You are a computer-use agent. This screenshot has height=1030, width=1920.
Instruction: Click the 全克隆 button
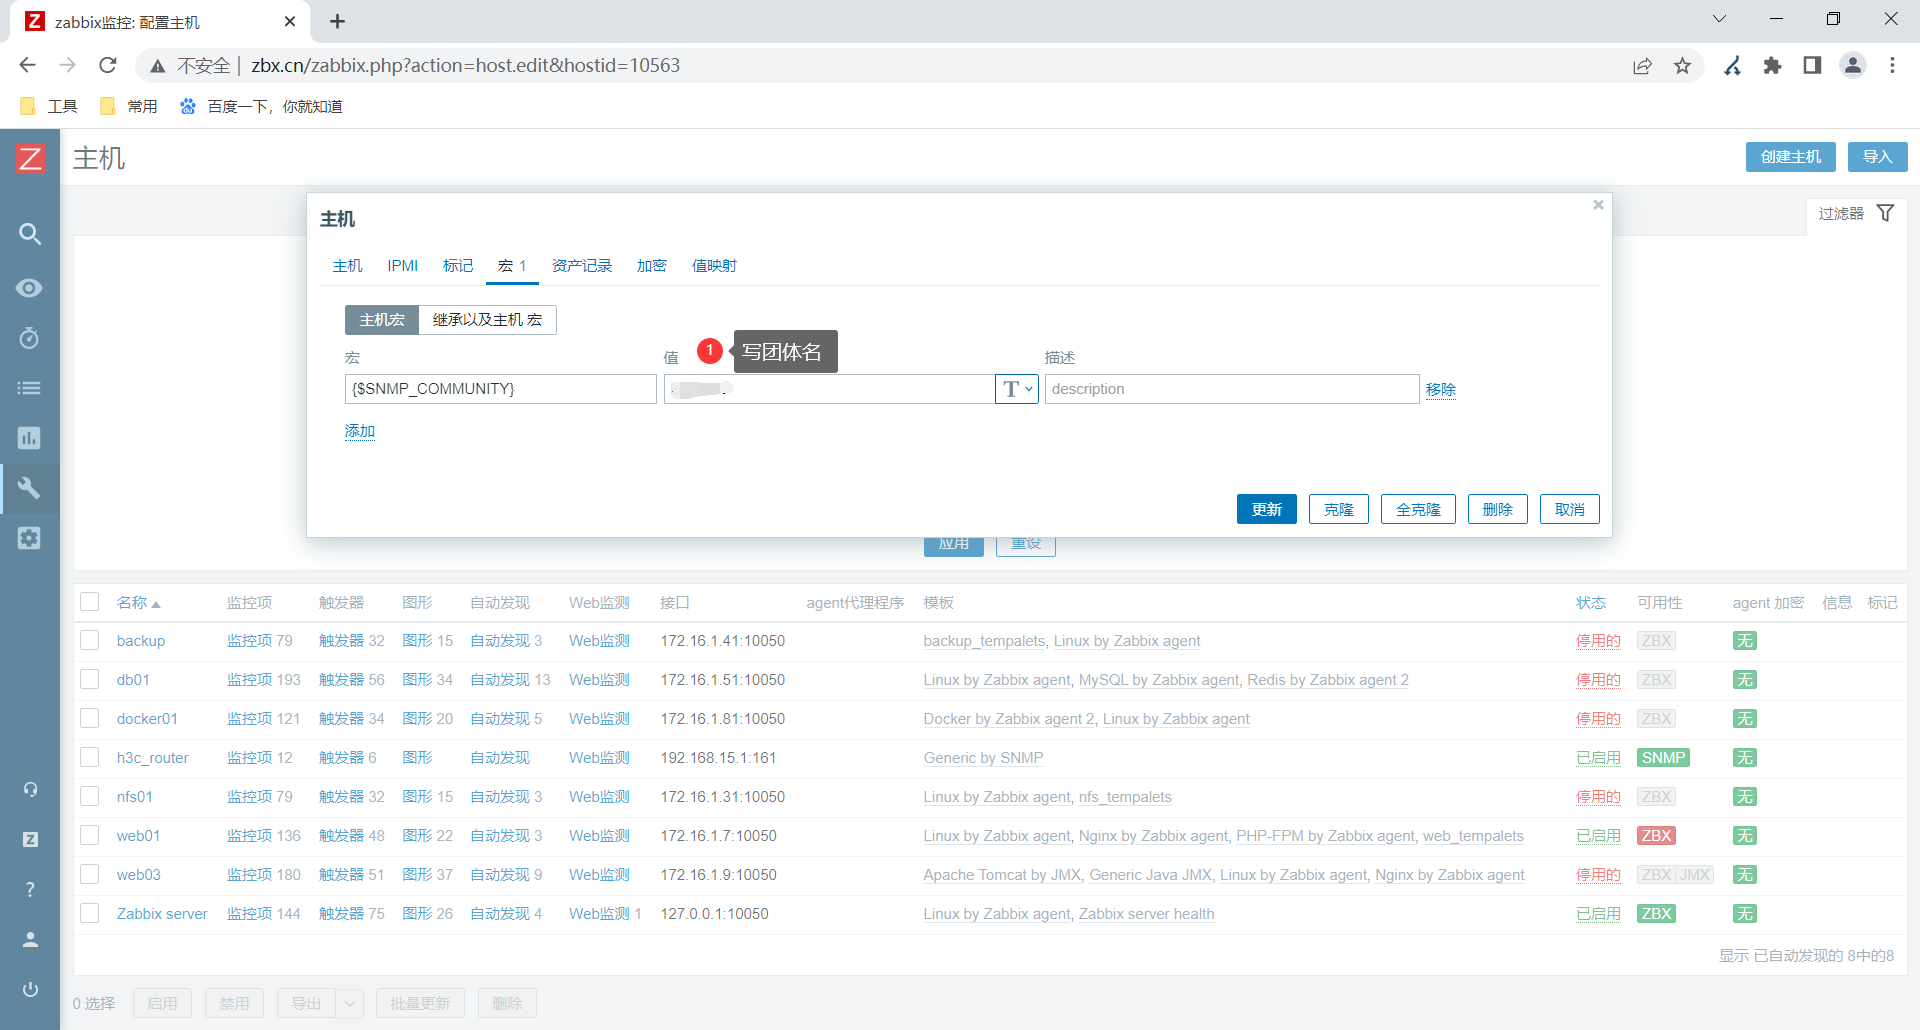pyautogui.click(x=1418, y=509)
